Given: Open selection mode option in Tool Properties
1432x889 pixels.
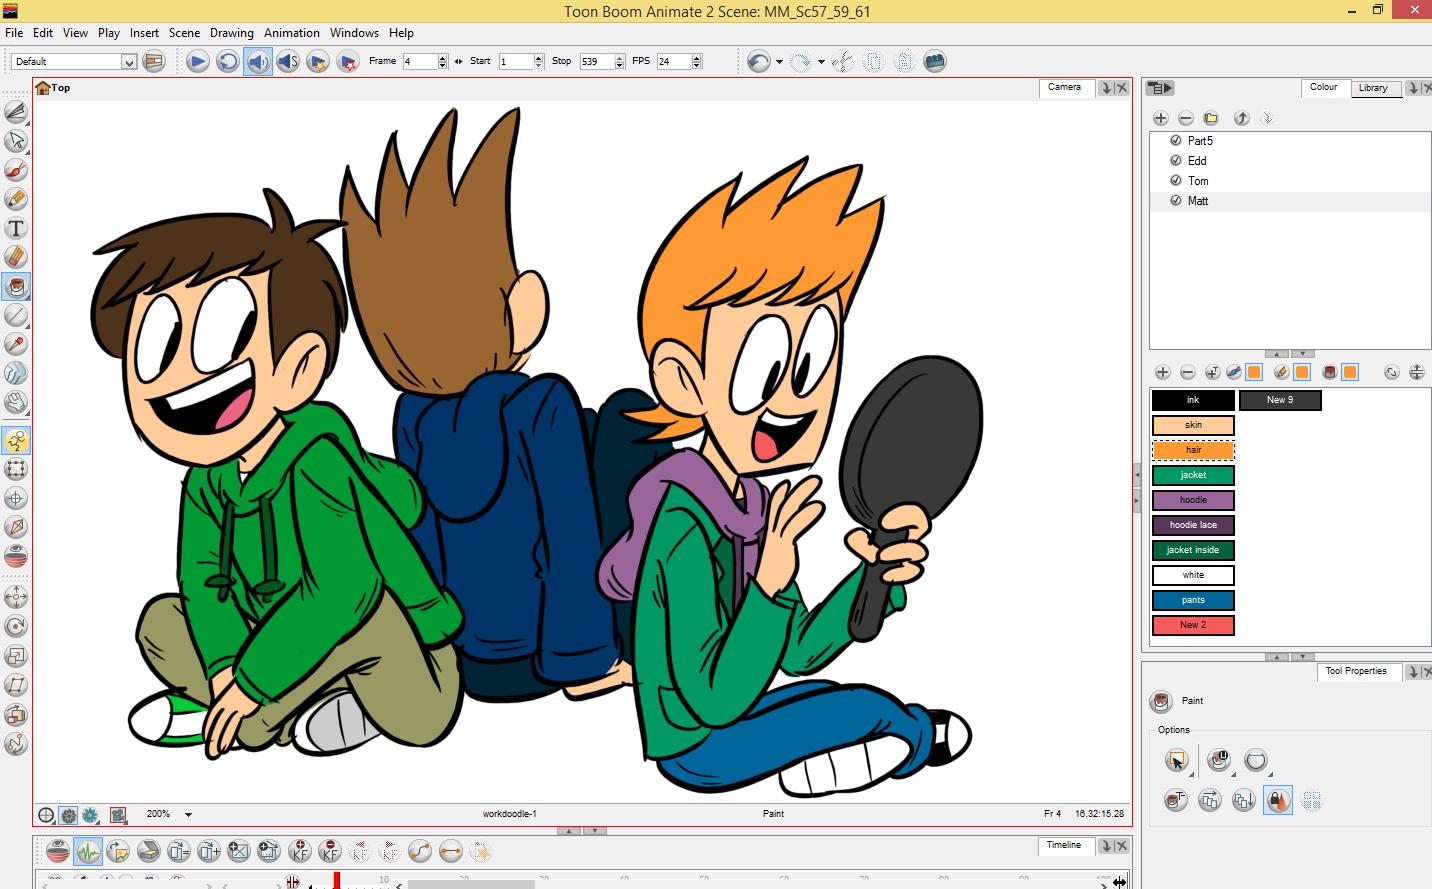Looking at the screenshot, I should click(1177, 761).
